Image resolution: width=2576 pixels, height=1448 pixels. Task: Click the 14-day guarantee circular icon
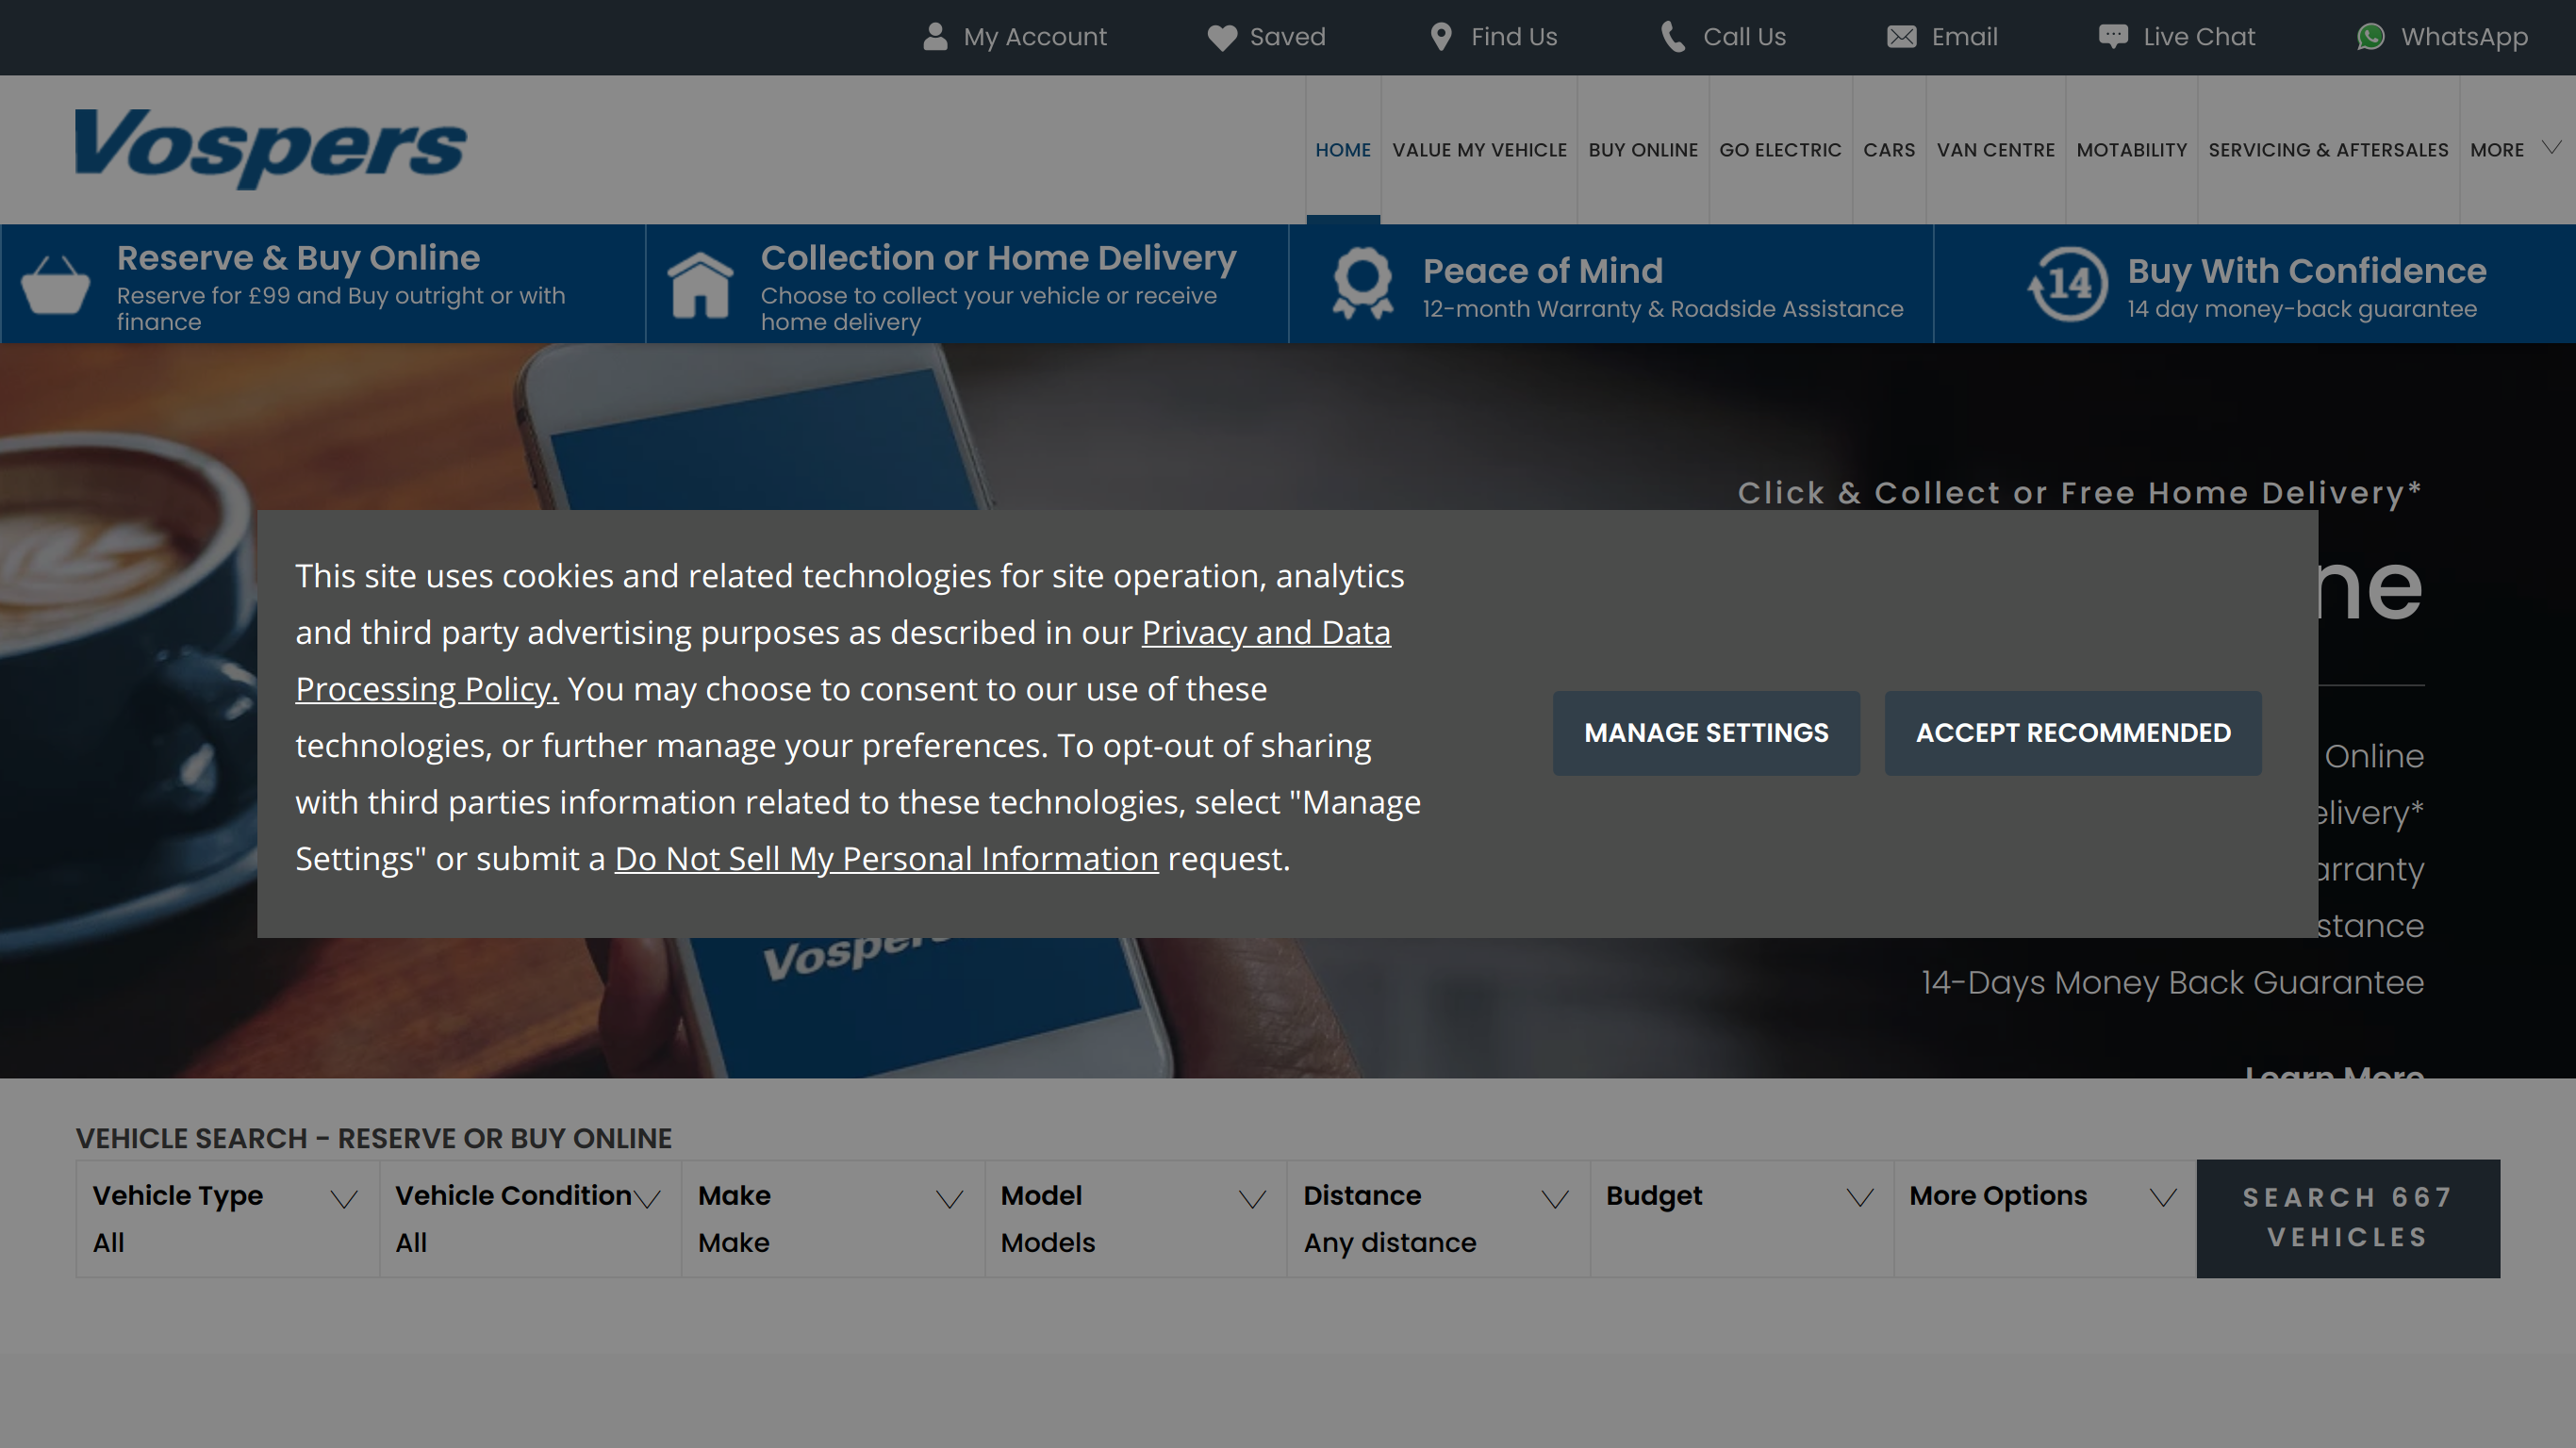click(2067, 284)
